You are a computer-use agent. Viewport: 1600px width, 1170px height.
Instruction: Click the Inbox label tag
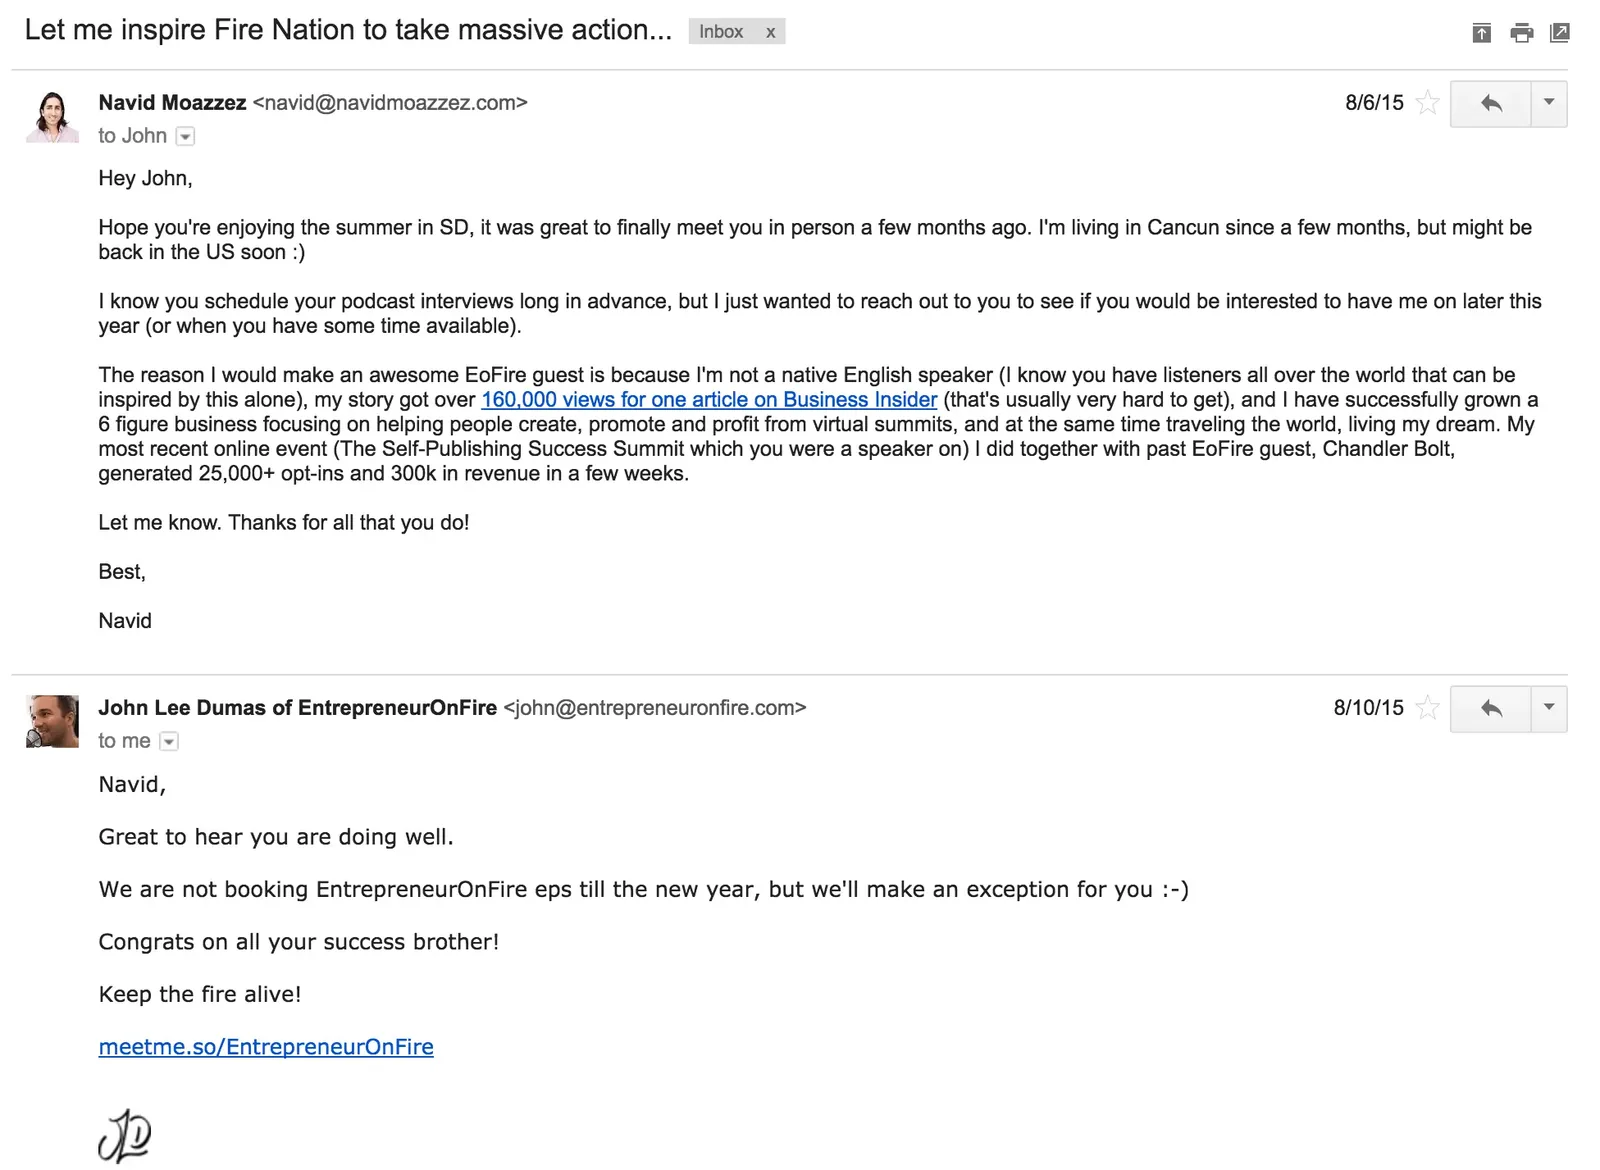721,32
